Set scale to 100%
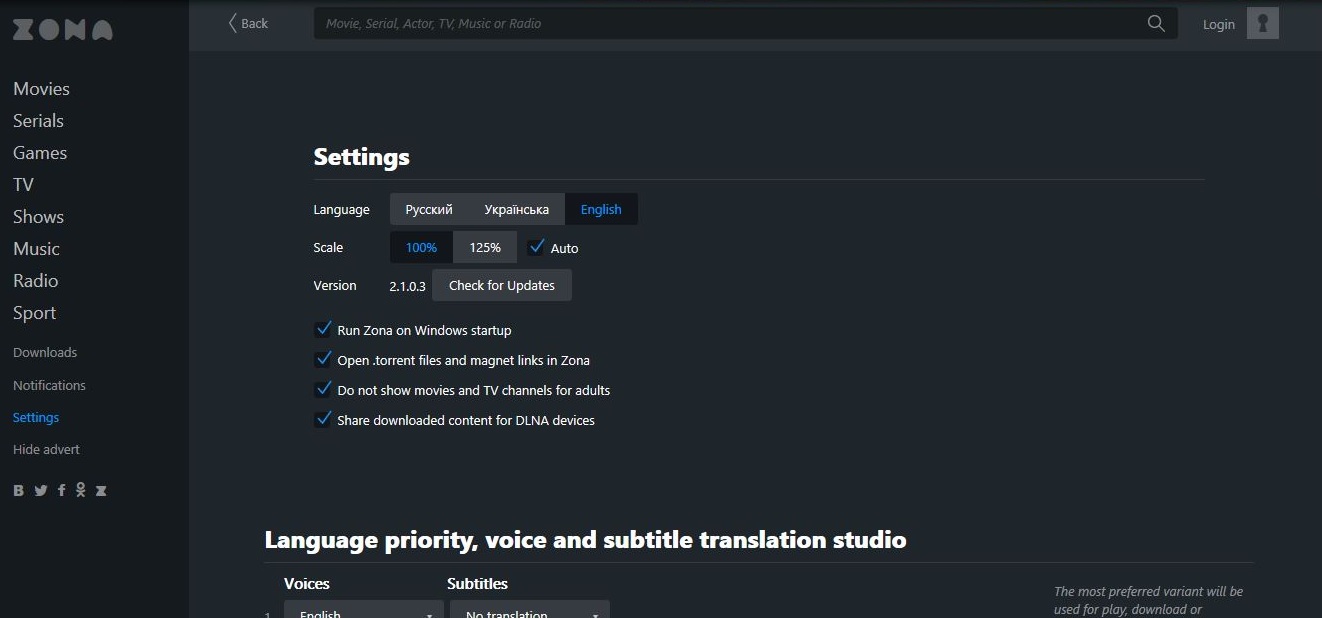Image resolution: width=1322 pixels, height=618 pixels. pyautogui.click(x=421, y=247)
